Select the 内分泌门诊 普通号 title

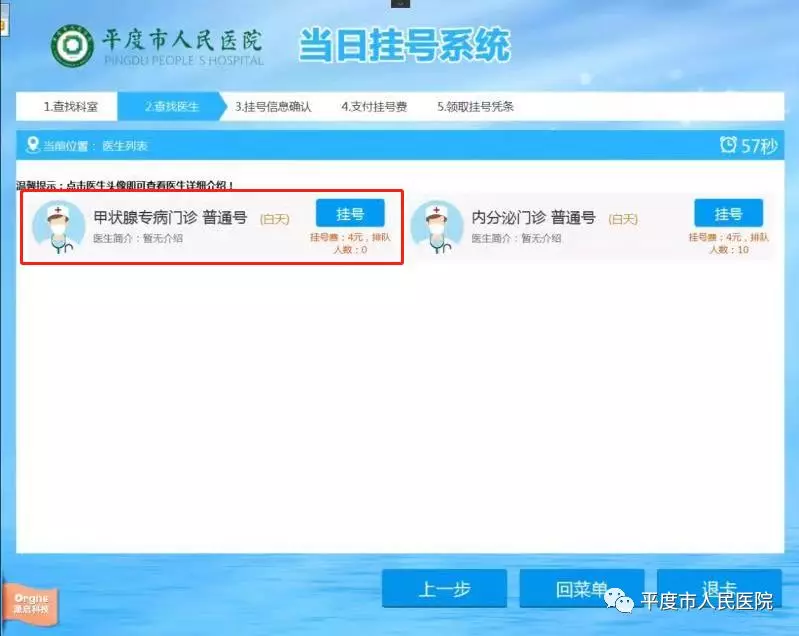coord(533,217)
